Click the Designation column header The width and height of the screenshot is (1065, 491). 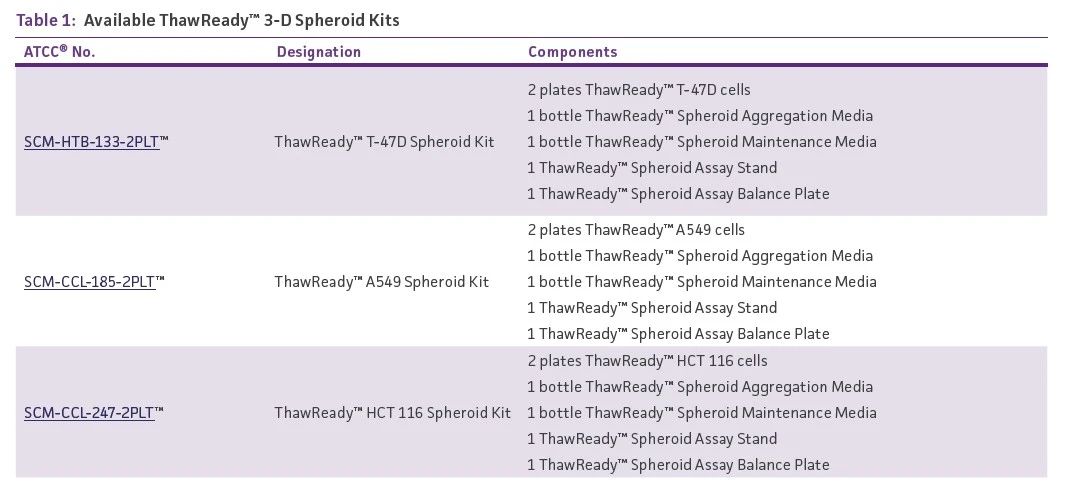[x=318, y=52]
